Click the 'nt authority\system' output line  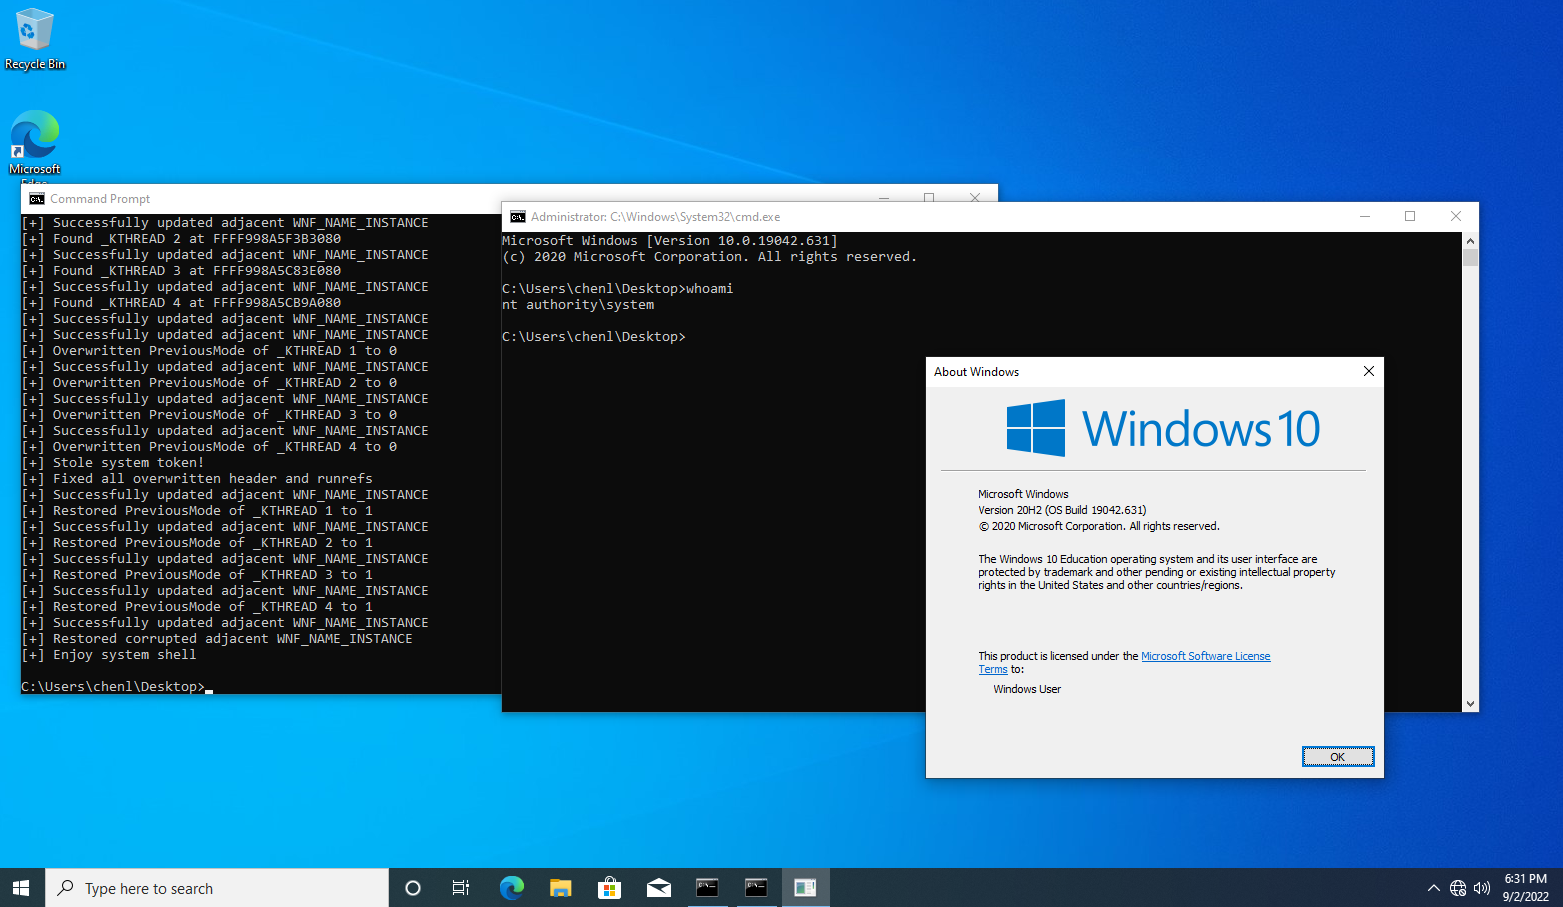tap(578, 305)
